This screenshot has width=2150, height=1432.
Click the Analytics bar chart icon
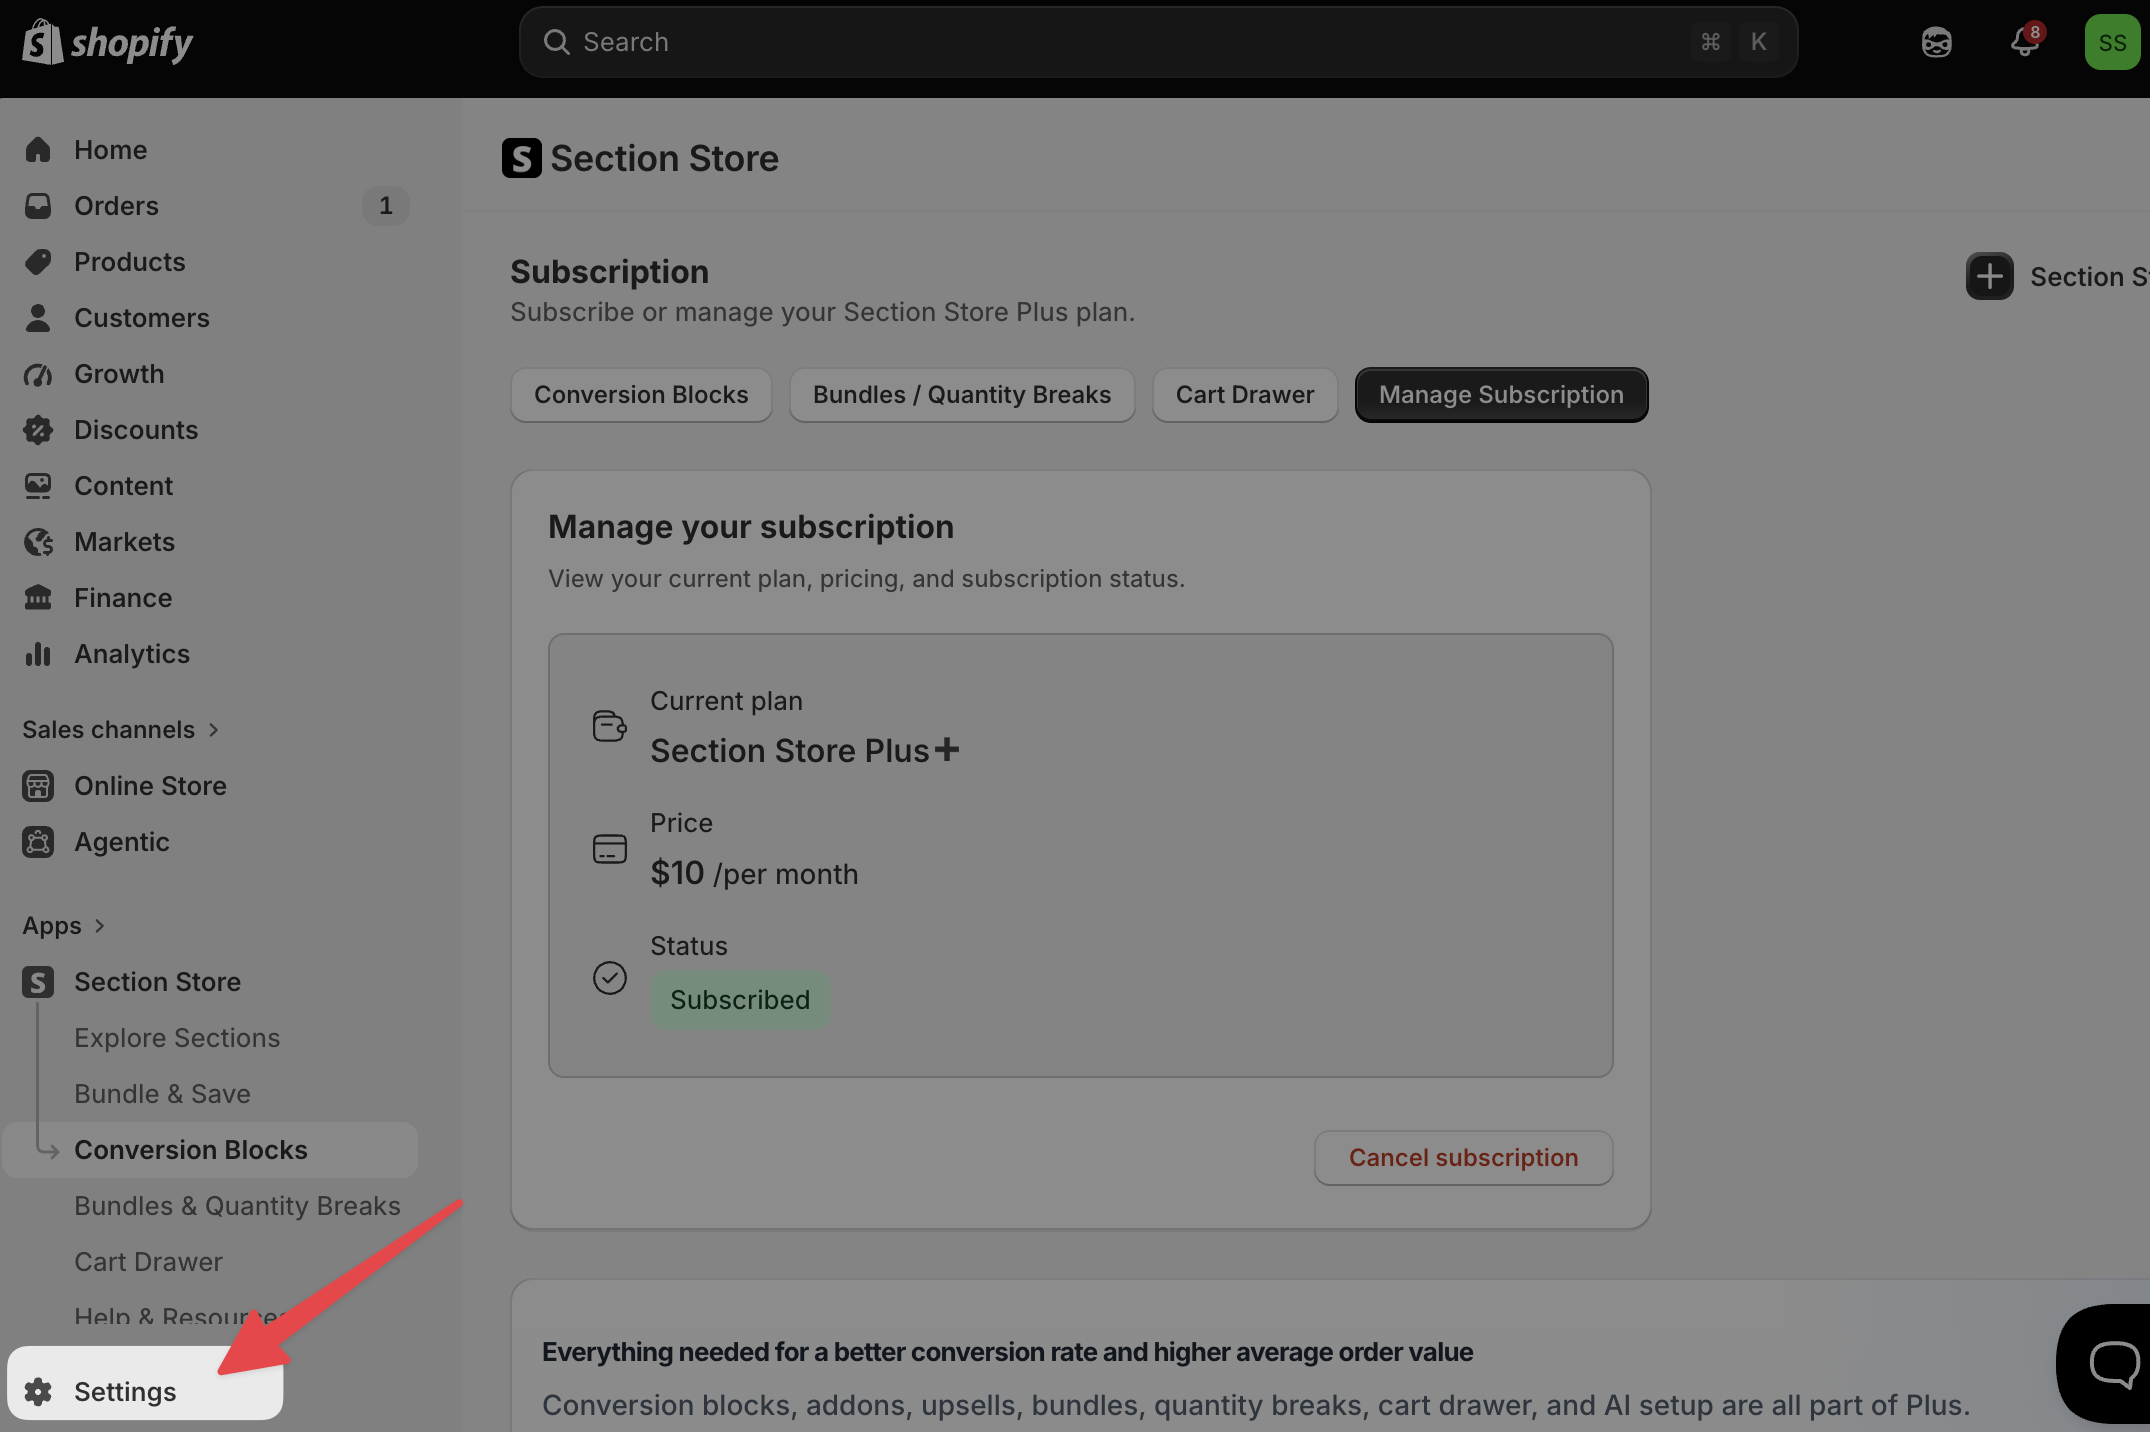38,654
